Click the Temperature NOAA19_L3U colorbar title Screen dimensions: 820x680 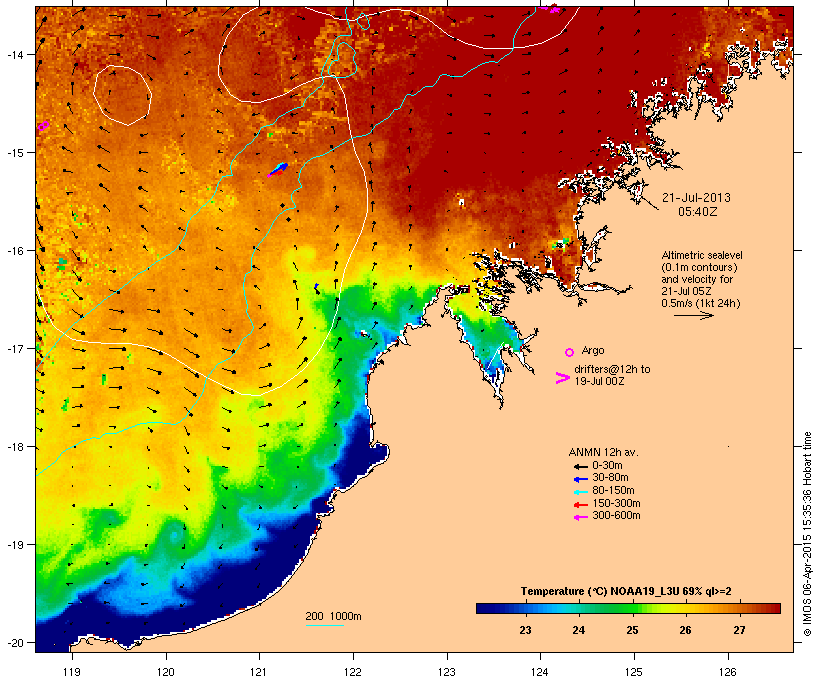[x=626, y=592]
